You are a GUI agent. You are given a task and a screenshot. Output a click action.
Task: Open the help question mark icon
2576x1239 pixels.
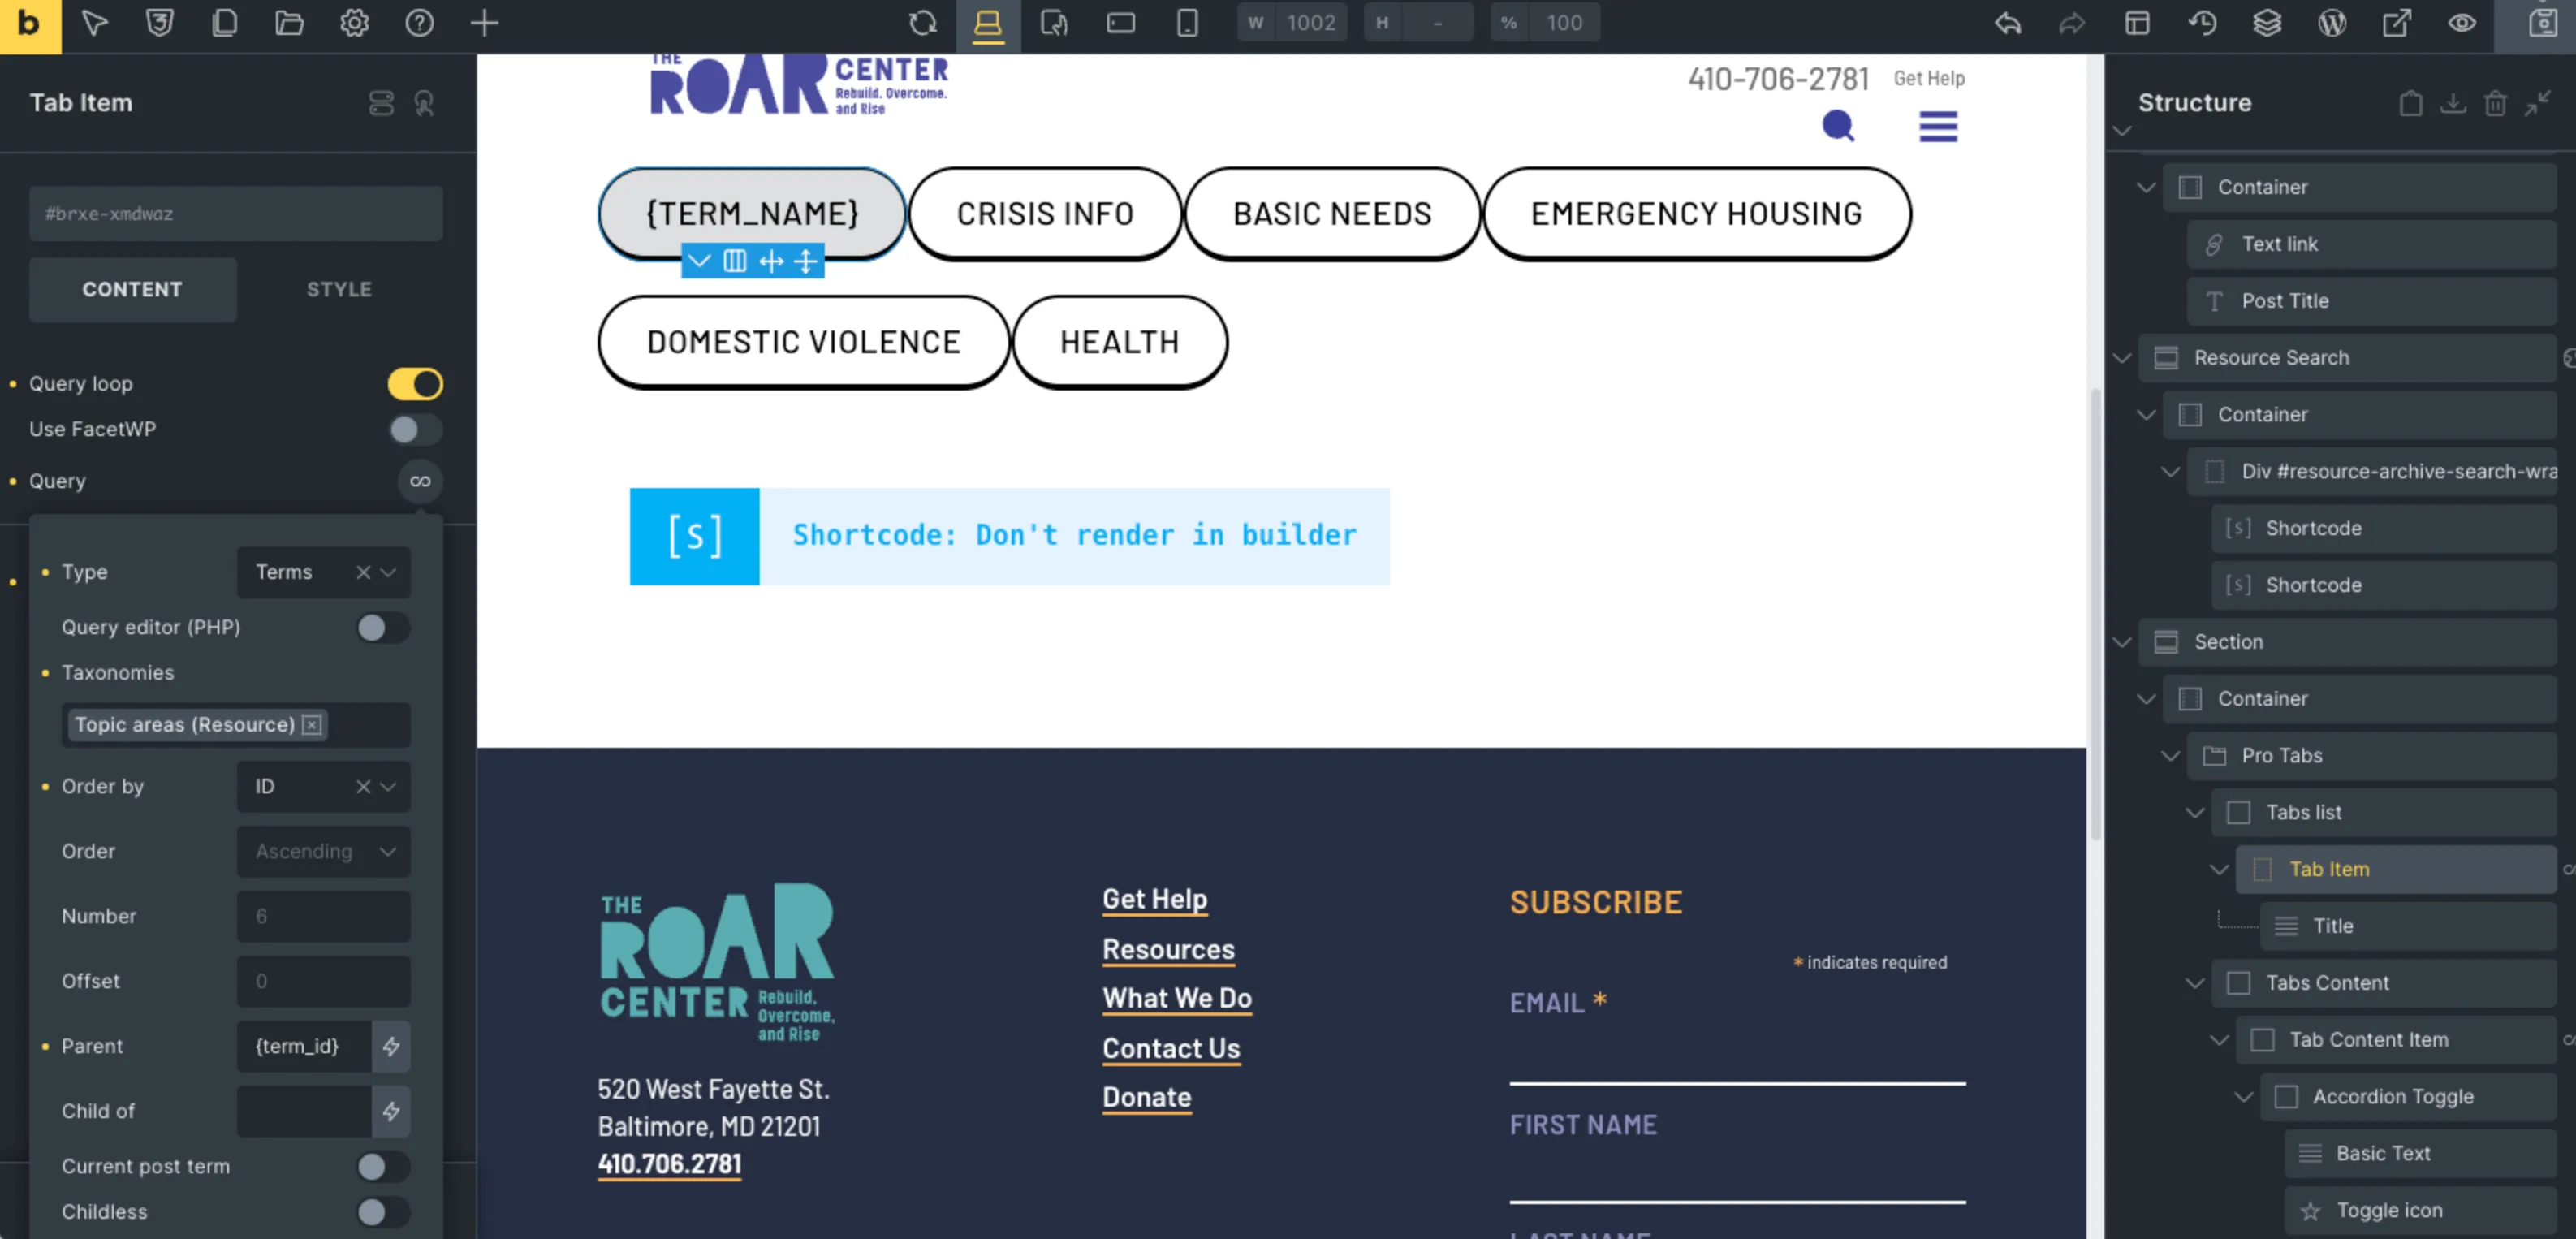[x=419, y=23]
